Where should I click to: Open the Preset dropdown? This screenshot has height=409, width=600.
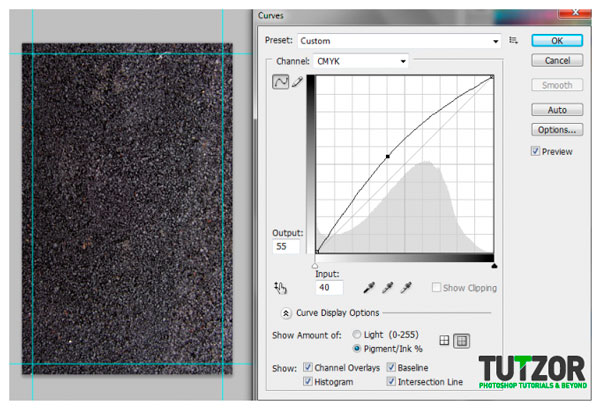tap(399, 41)
